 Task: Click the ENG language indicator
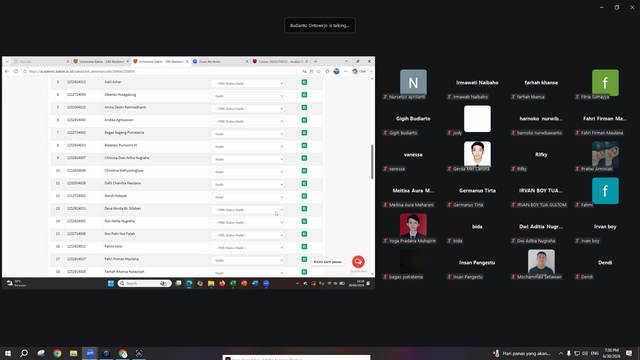[x=595, y=353]
